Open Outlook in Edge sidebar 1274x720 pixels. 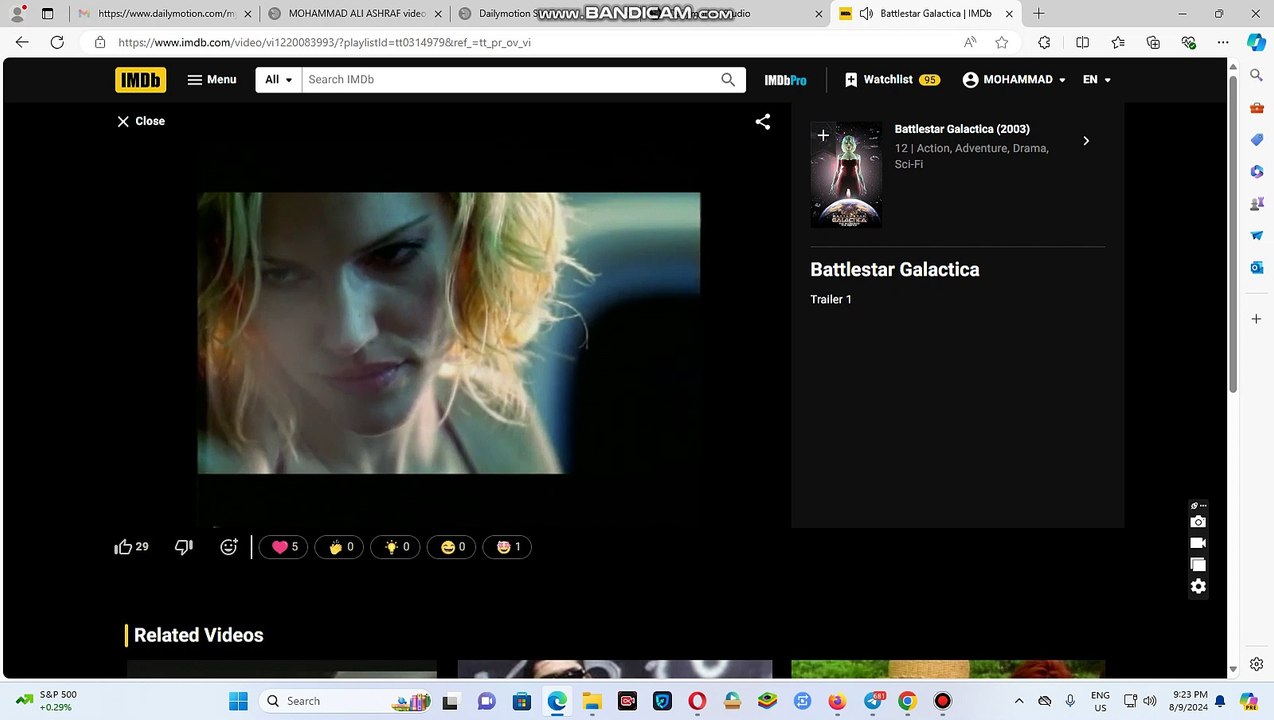[x=1257, y=267]
